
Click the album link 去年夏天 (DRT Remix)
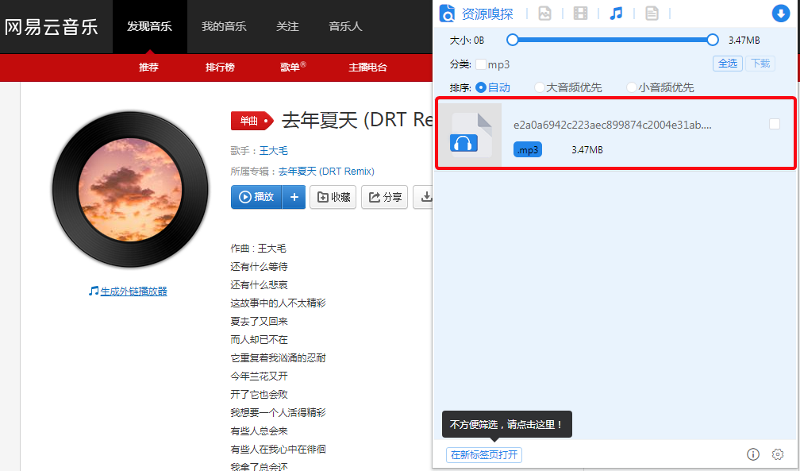[327, 171]
